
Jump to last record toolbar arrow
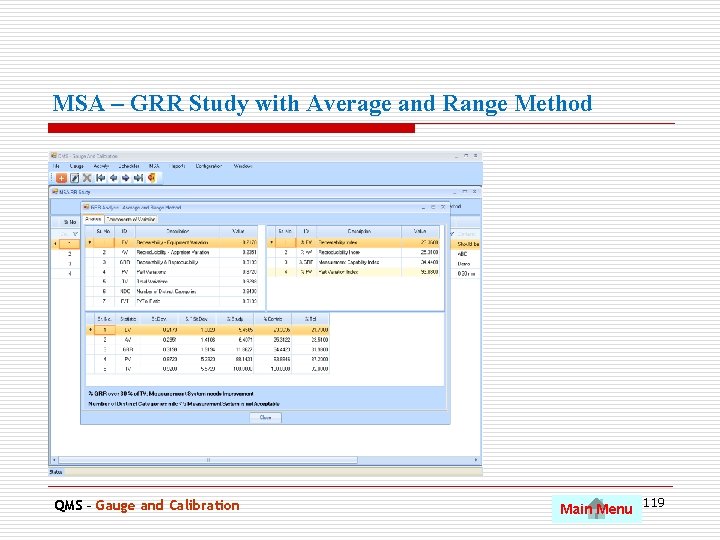[138, 178]
